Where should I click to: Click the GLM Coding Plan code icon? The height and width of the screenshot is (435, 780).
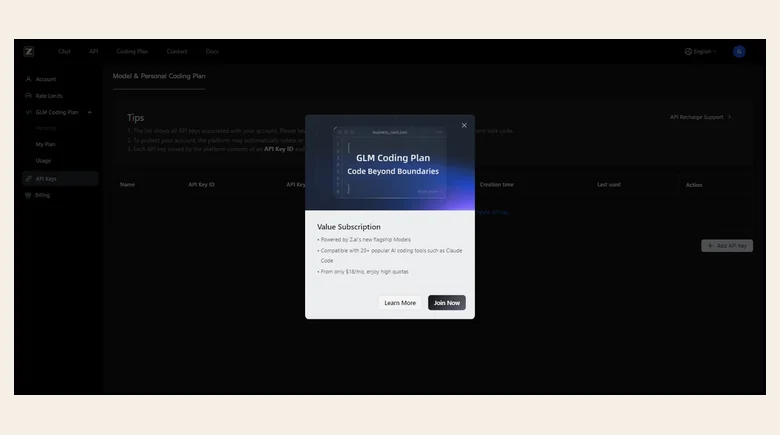coord(28,112)
